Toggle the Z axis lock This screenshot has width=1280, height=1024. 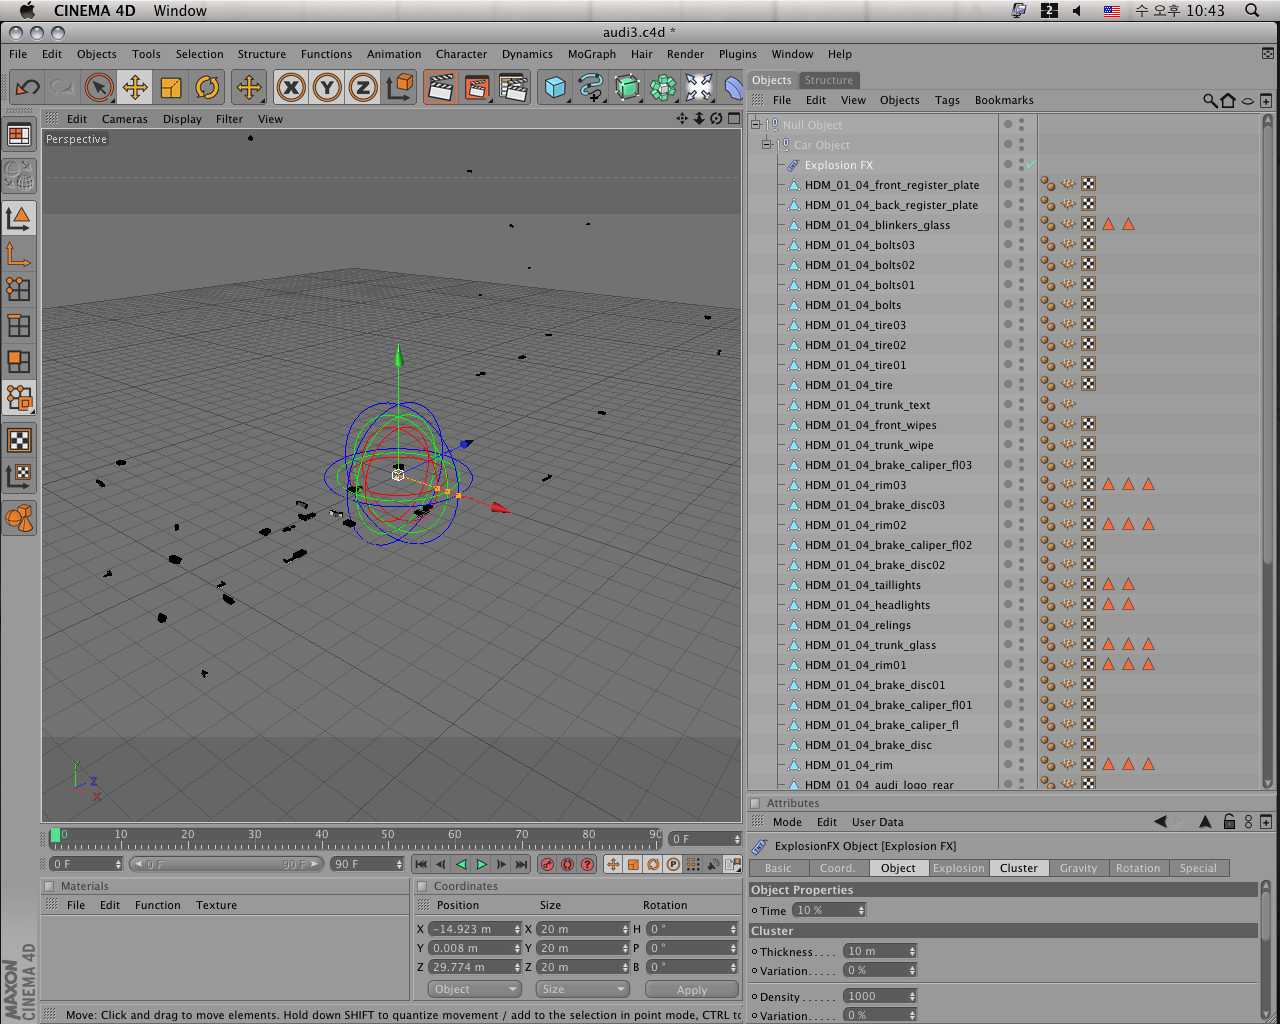363,88
